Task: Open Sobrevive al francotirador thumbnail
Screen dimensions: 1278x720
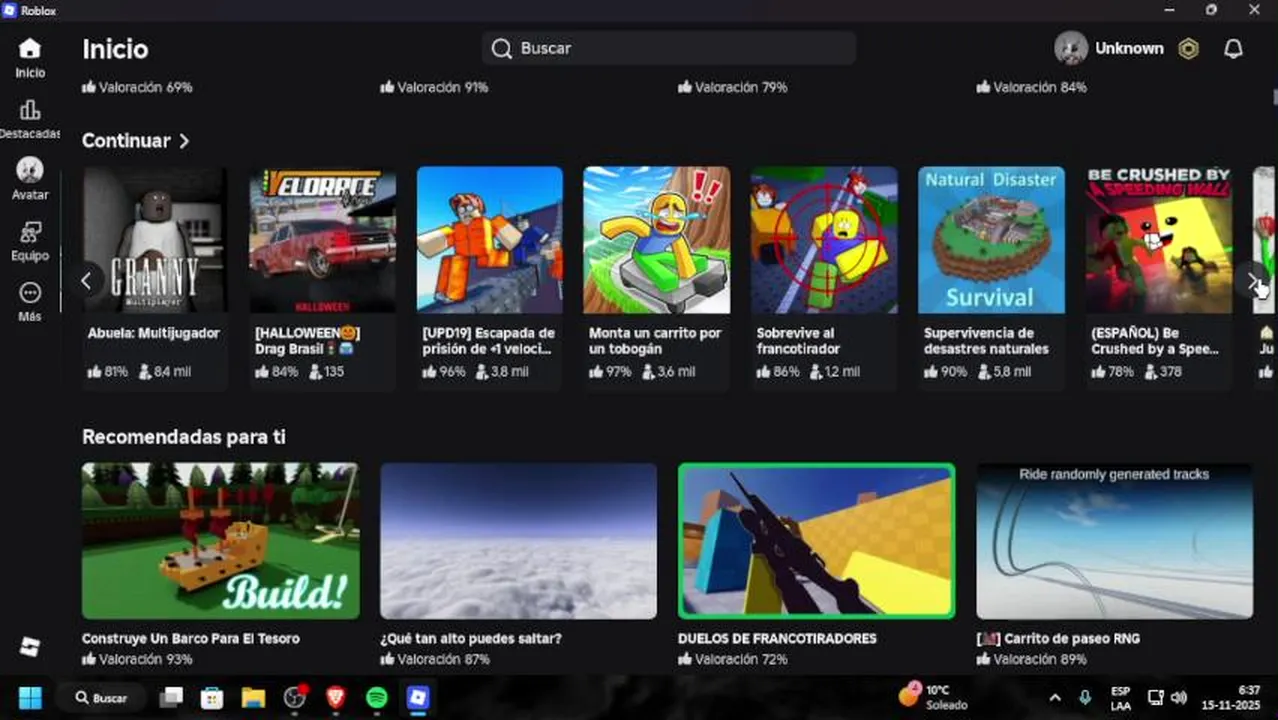Action: click(x=824, y=240)
